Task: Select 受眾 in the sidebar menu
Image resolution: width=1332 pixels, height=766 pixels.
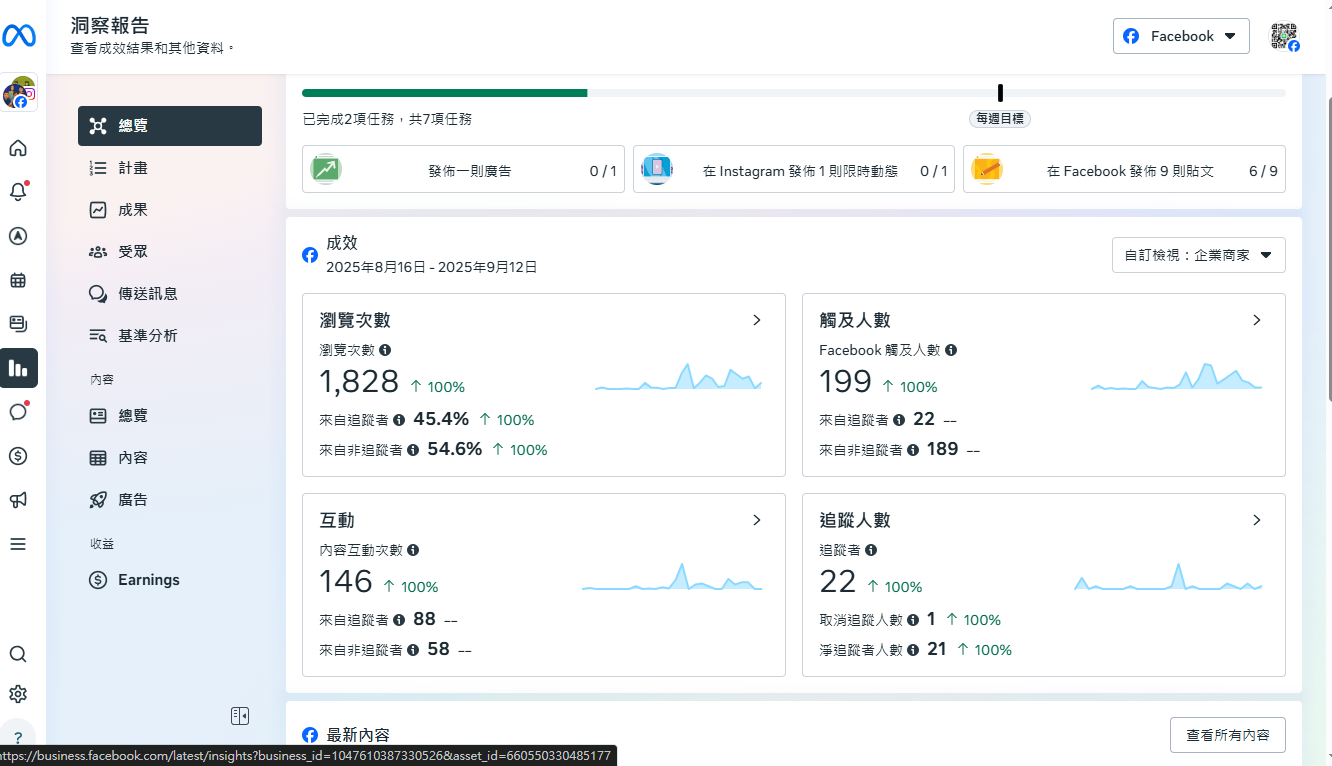Action: click(x=133, y=252)
